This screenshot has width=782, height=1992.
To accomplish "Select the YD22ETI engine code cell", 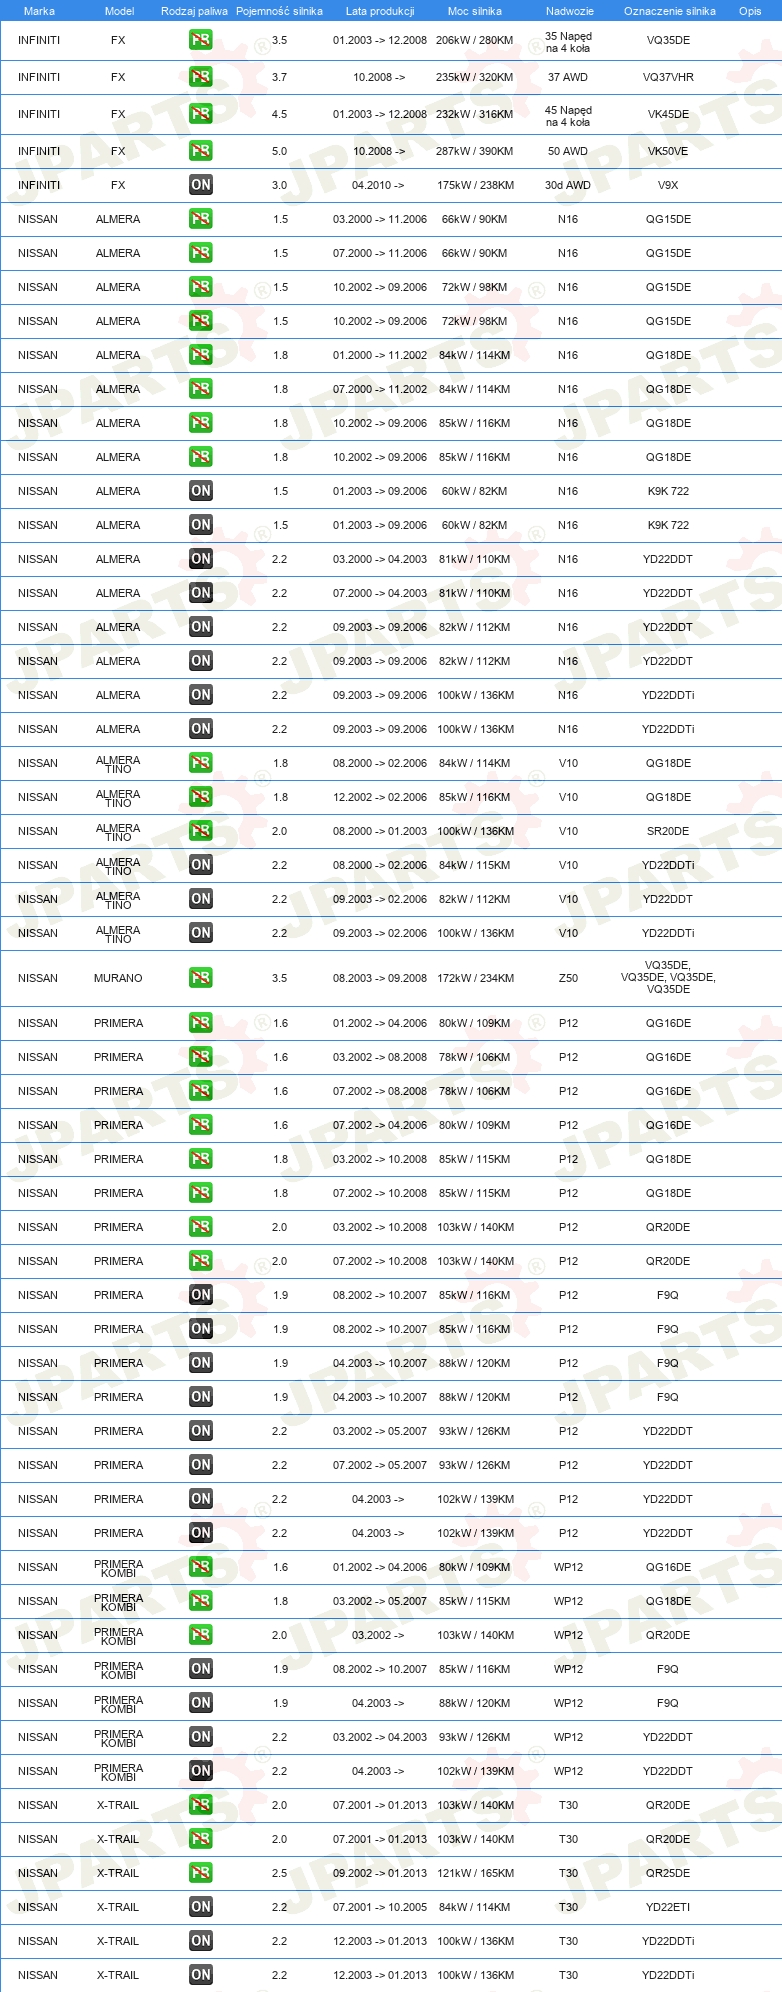I will (x=668, y=1907).
